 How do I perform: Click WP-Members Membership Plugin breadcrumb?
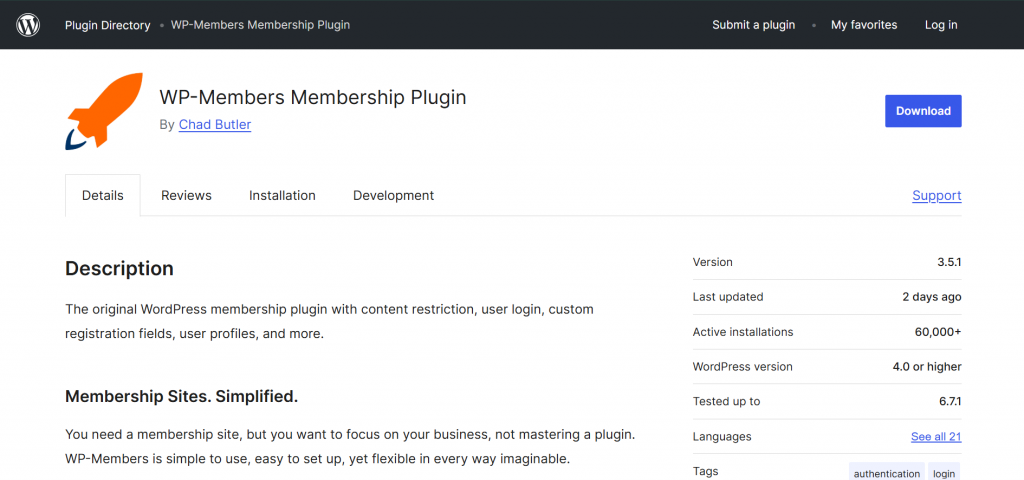click(261, 25)
